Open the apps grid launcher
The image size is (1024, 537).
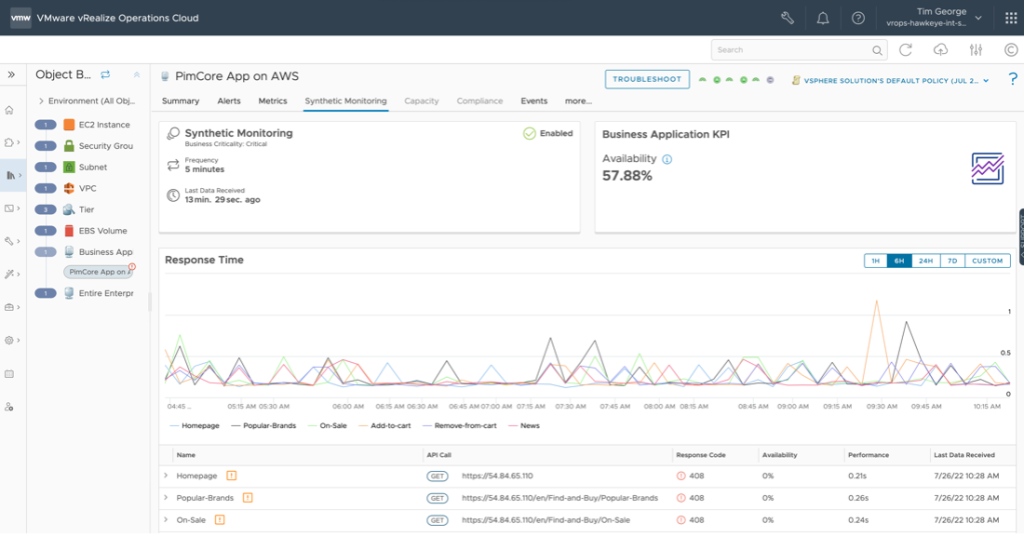coord(1010,18)
